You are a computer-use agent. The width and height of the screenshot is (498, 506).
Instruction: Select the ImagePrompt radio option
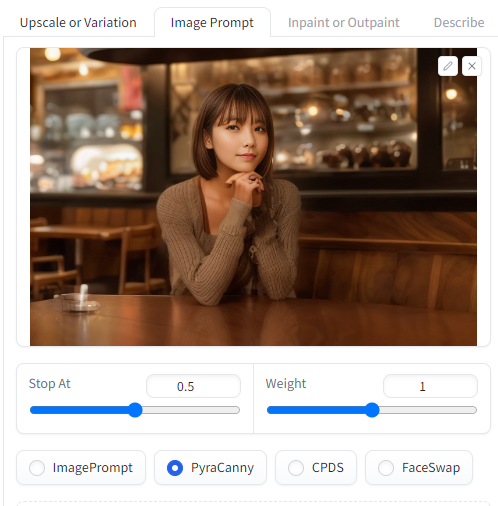pyautogui.click(x=81, y=468)
